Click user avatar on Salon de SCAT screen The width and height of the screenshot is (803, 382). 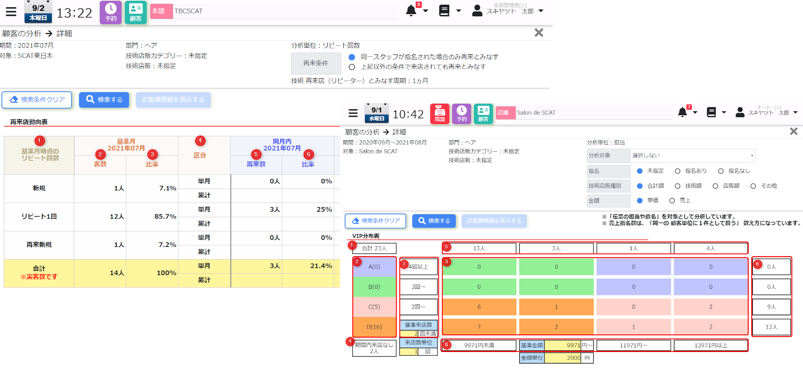(x=740, y=113)
